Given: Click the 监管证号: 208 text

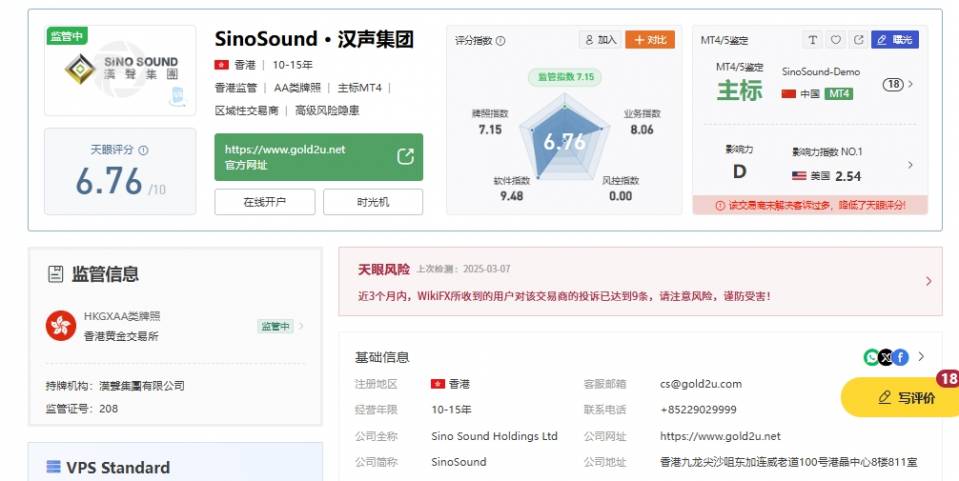Looking at the screenshot, I should point(82,409).
